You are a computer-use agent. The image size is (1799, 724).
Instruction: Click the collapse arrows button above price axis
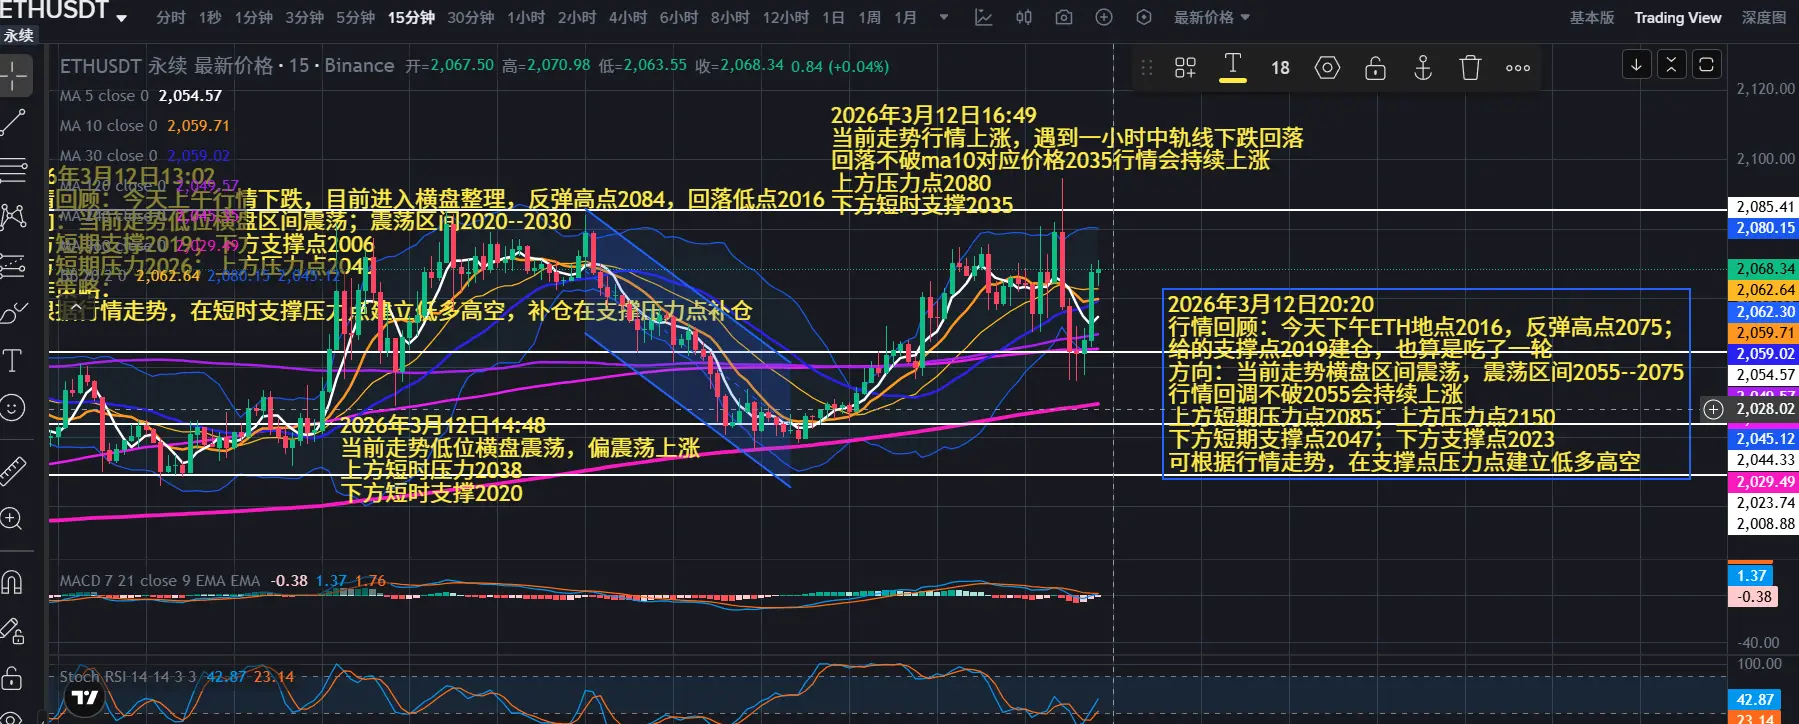(x=1671, y=65)
